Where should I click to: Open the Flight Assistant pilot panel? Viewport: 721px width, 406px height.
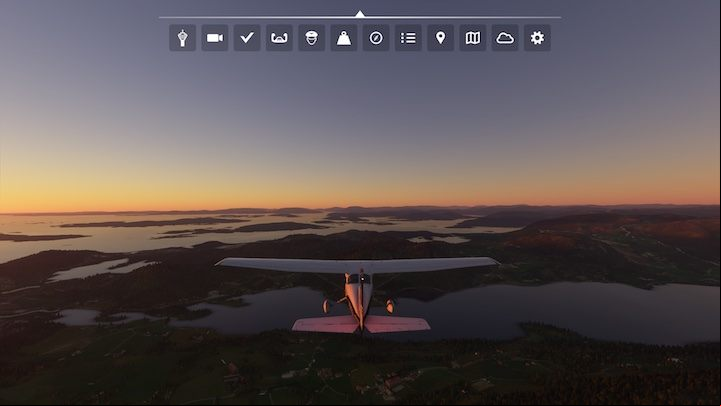pos(312,38)
